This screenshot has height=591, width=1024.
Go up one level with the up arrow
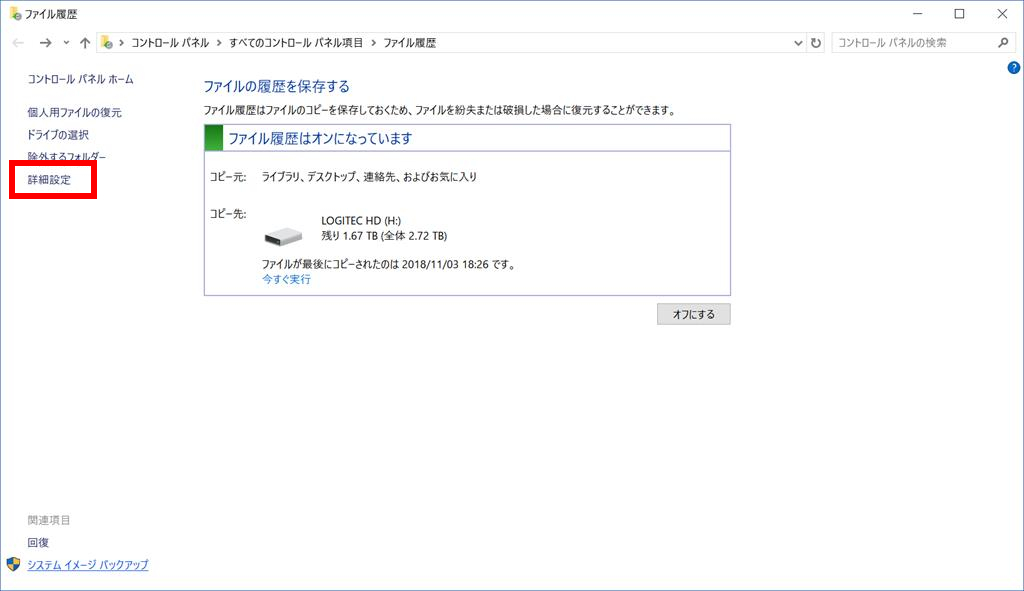click(x=85, y=43)
